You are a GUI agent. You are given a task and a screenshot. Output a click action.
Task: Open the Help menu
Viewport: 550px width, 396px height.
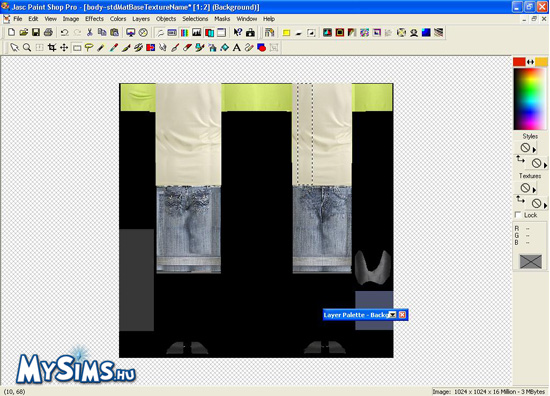269,19
